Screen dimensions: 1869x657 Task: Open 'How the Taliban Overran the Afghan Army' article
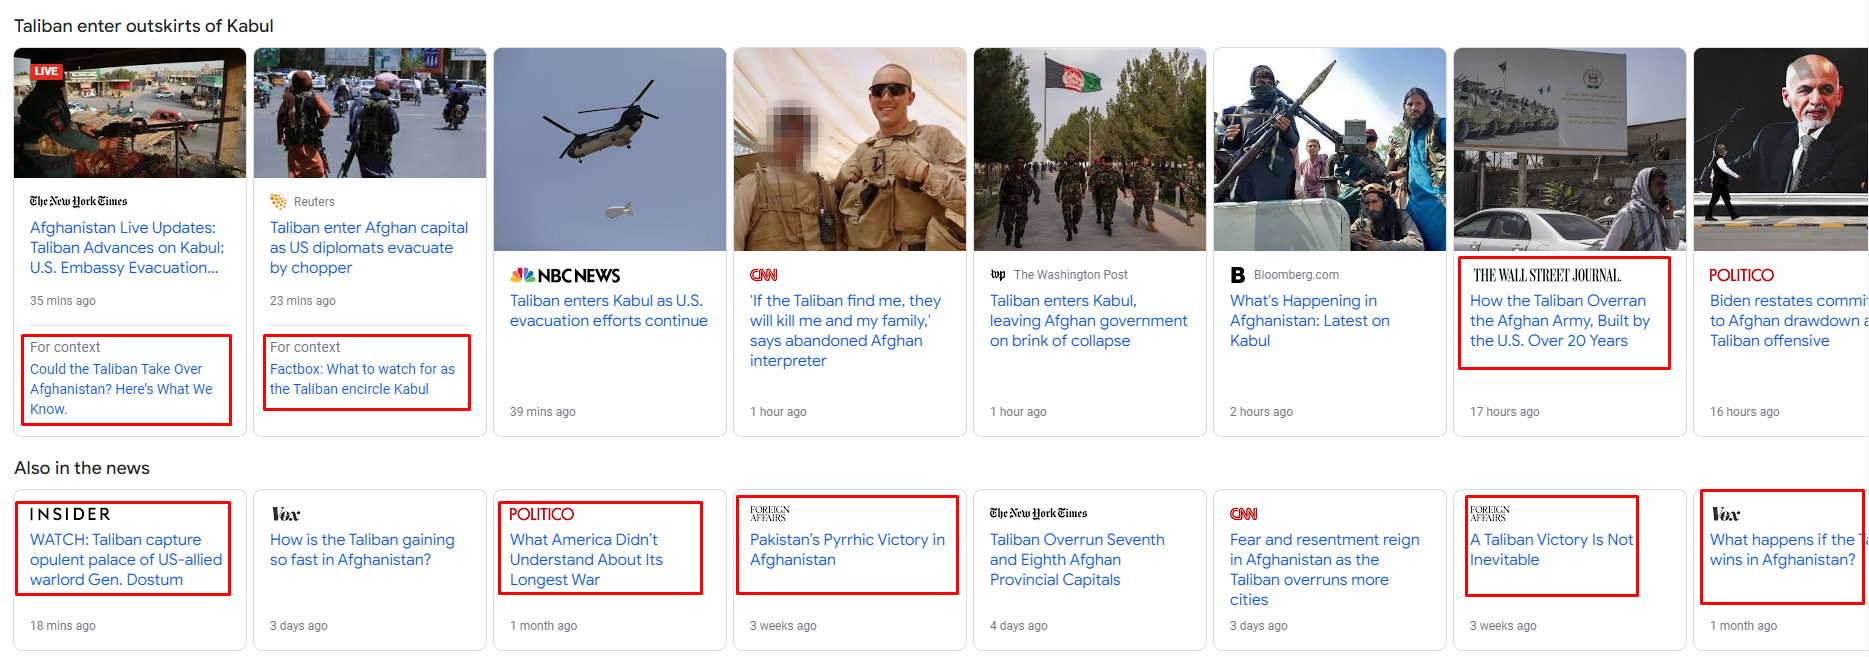coord(1560,321)
